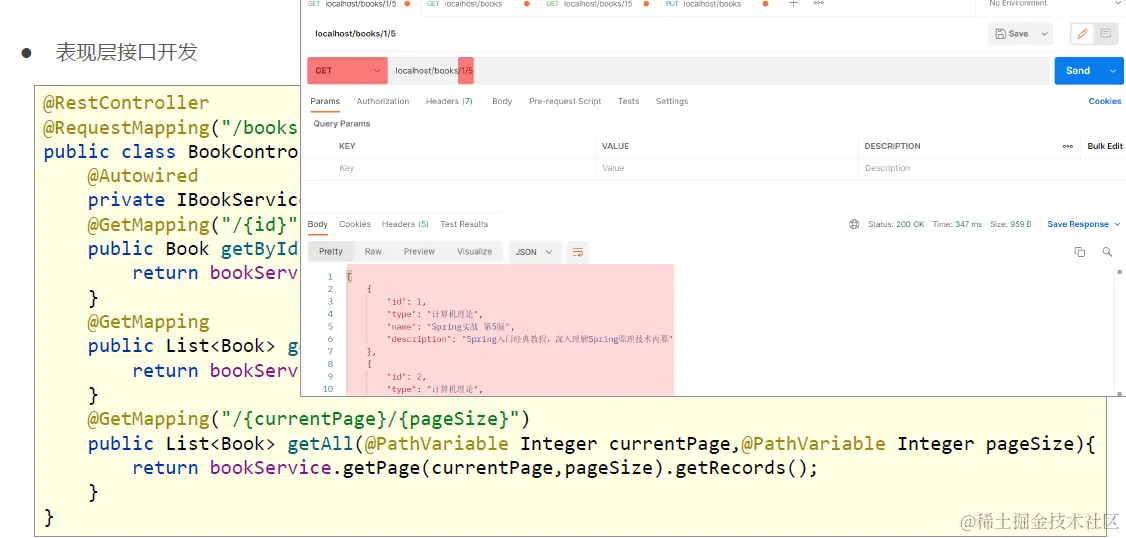
Task: Open the request Settings tab
Action: pos(671,101)
